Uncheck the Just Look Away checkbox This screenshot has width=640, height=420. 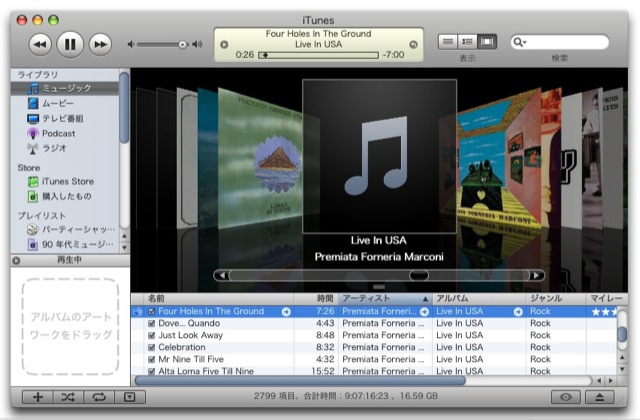tap(151, 336)
